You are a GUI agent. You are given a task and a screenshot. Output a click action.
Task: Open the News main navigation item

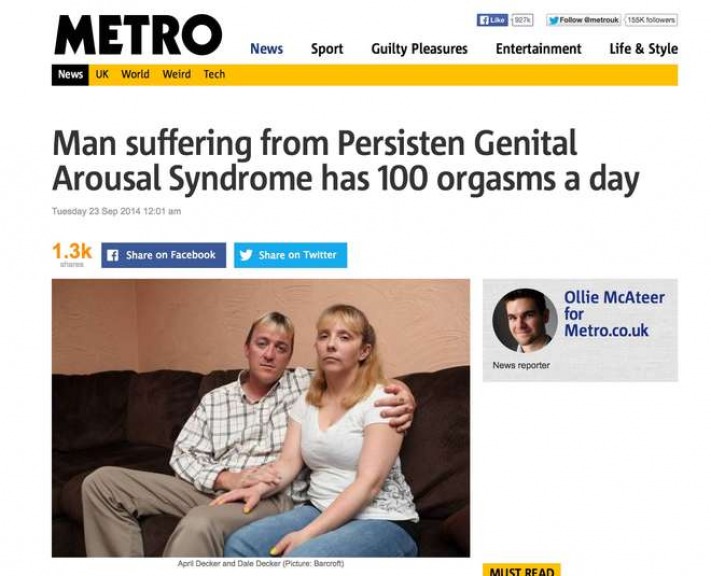(267, 49)
